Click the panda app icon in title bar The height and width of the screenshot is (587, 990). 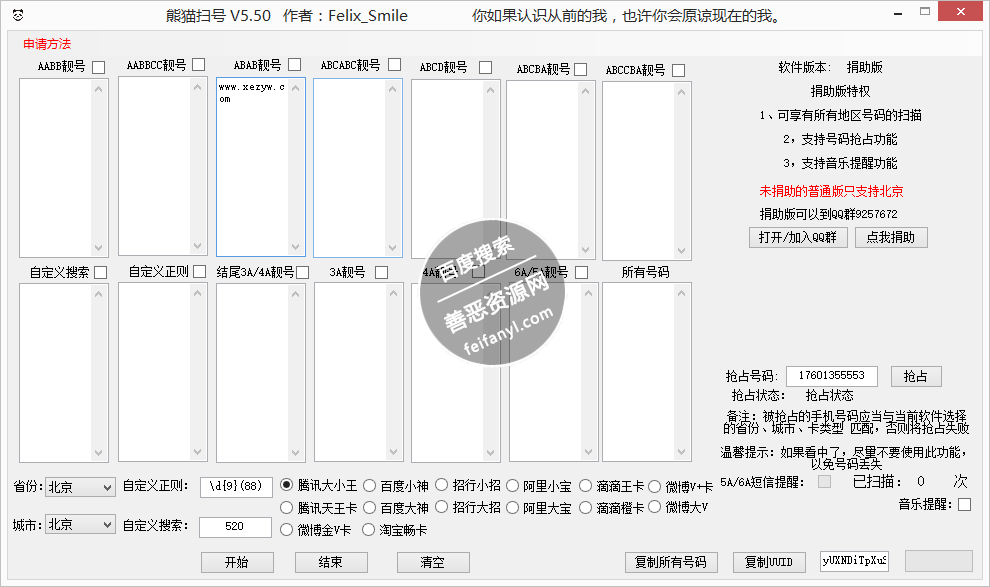tap(18, 16)
